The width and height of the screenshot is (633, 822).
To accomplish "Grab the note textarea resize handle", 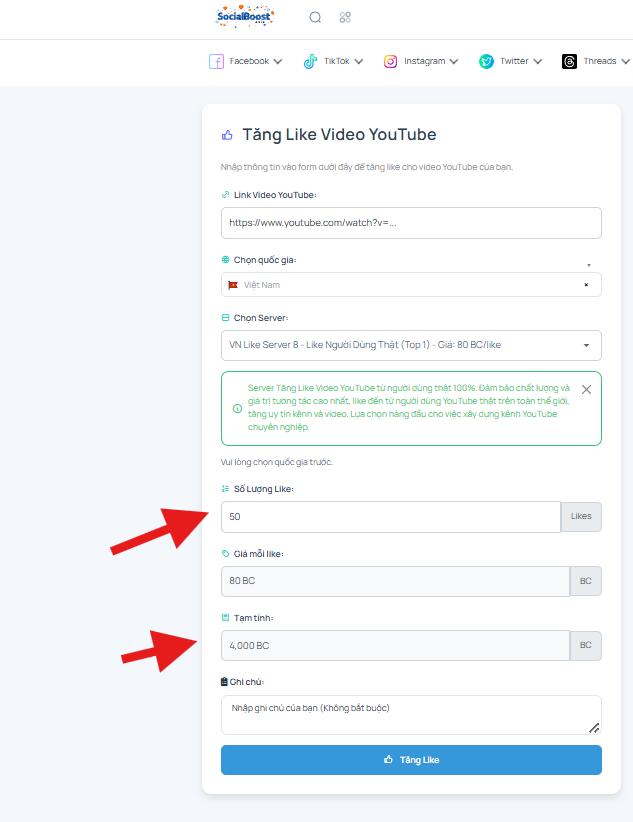I will pyautogui.click(x=594, y=728).
